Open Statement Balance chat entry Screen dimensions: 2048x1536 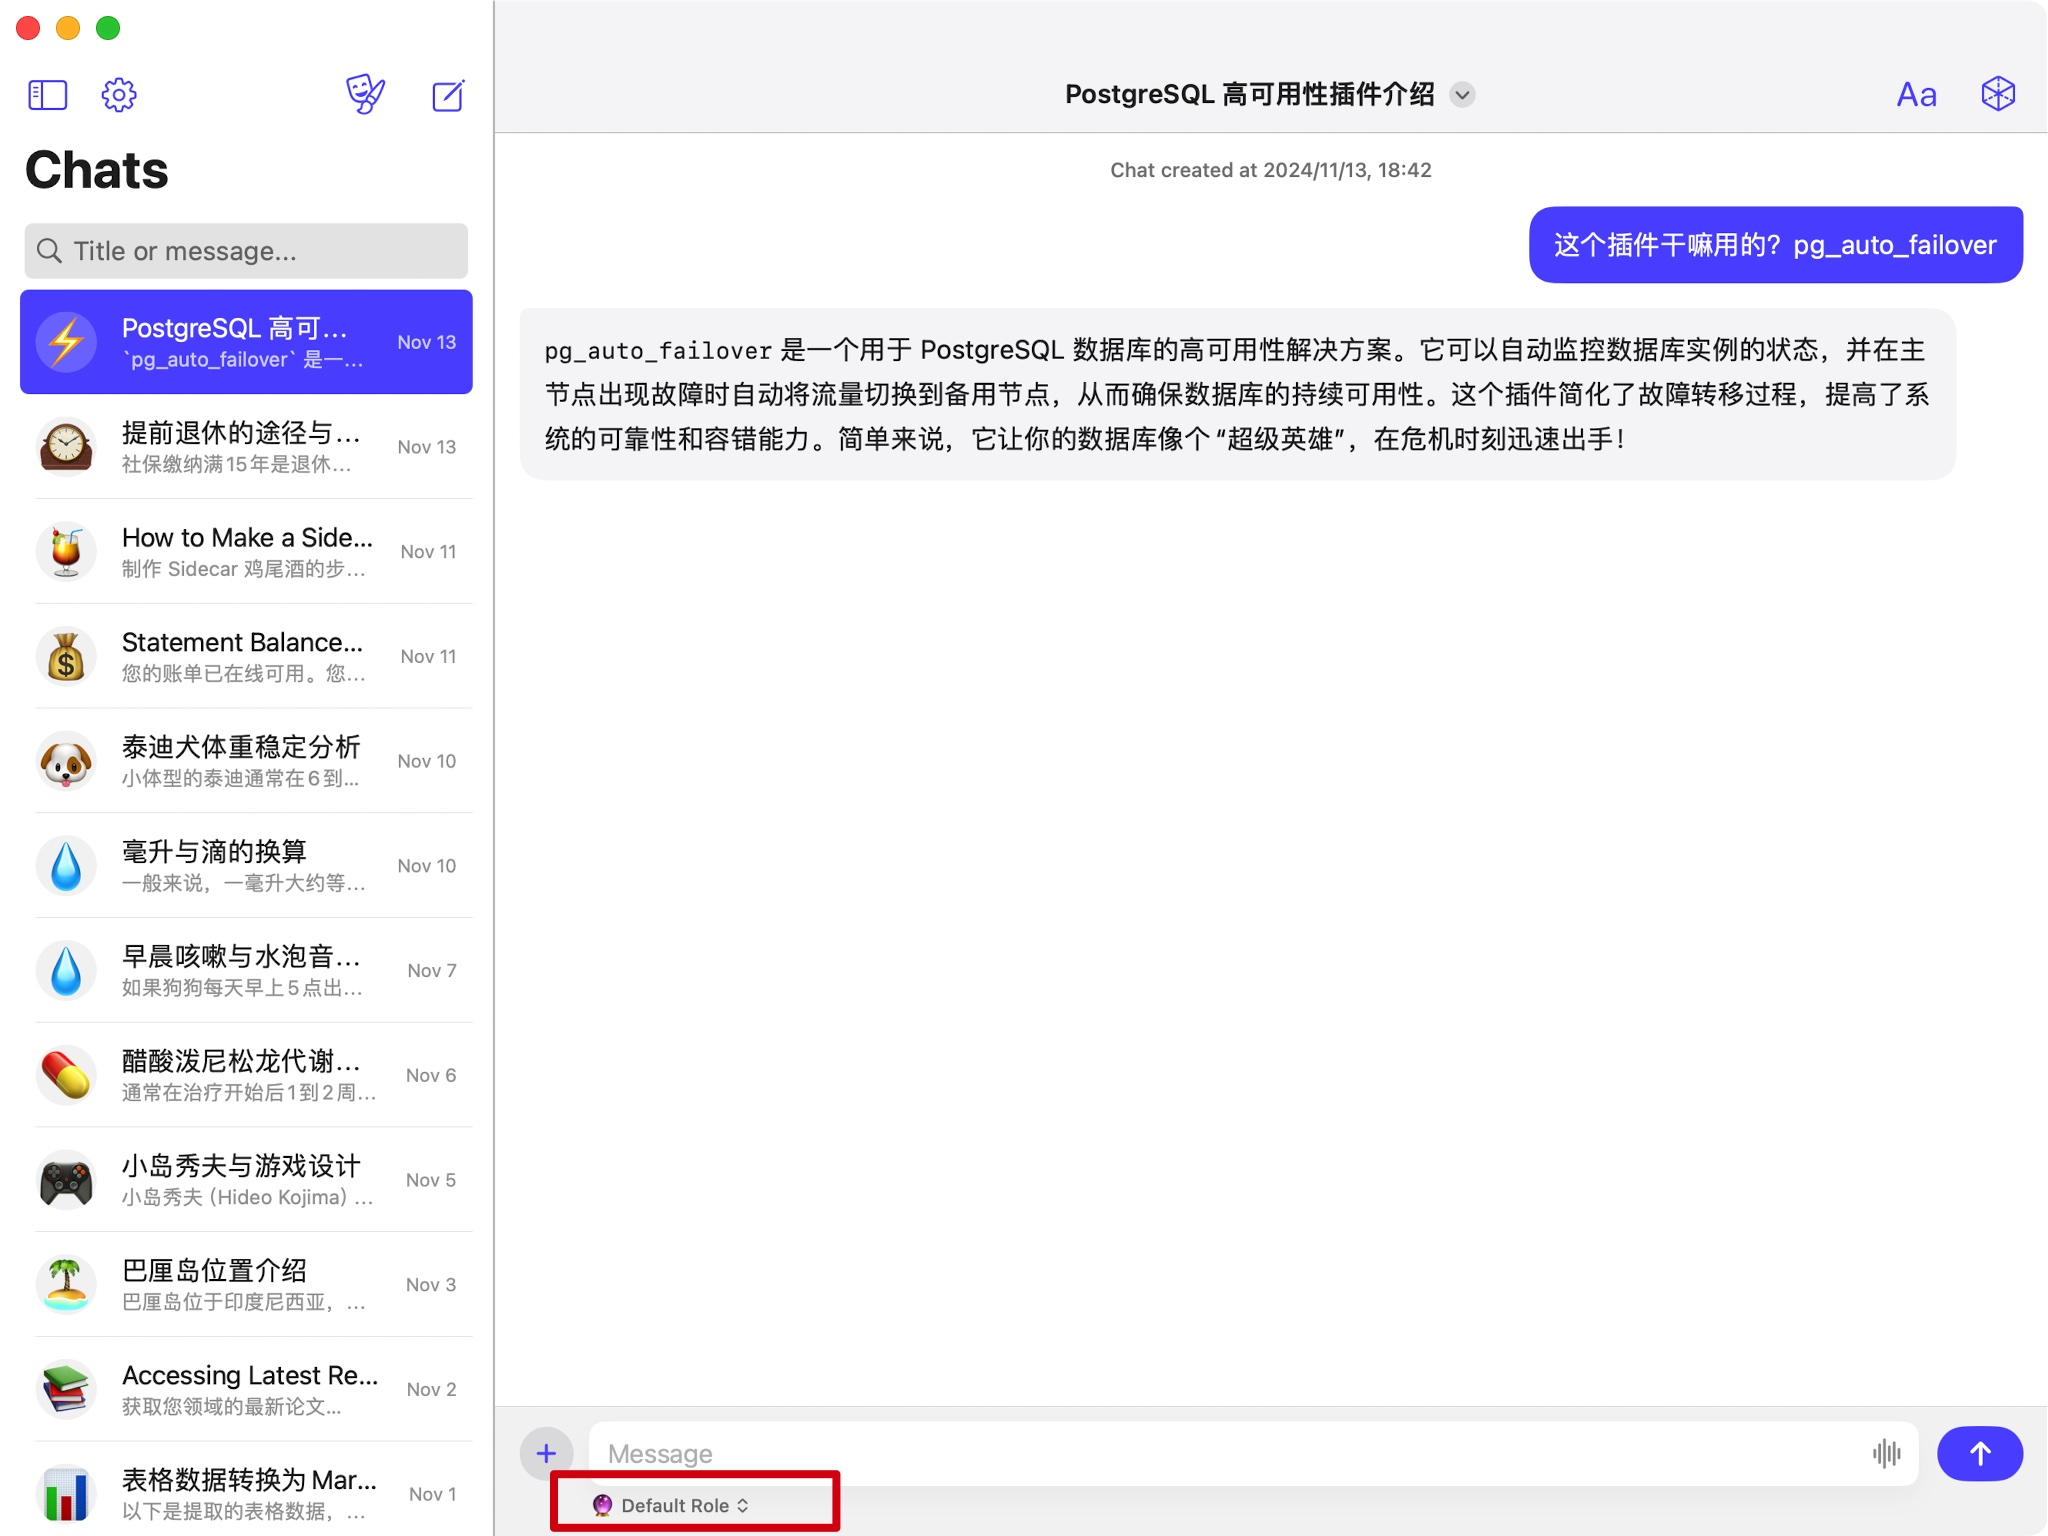(x=246, y=657)
